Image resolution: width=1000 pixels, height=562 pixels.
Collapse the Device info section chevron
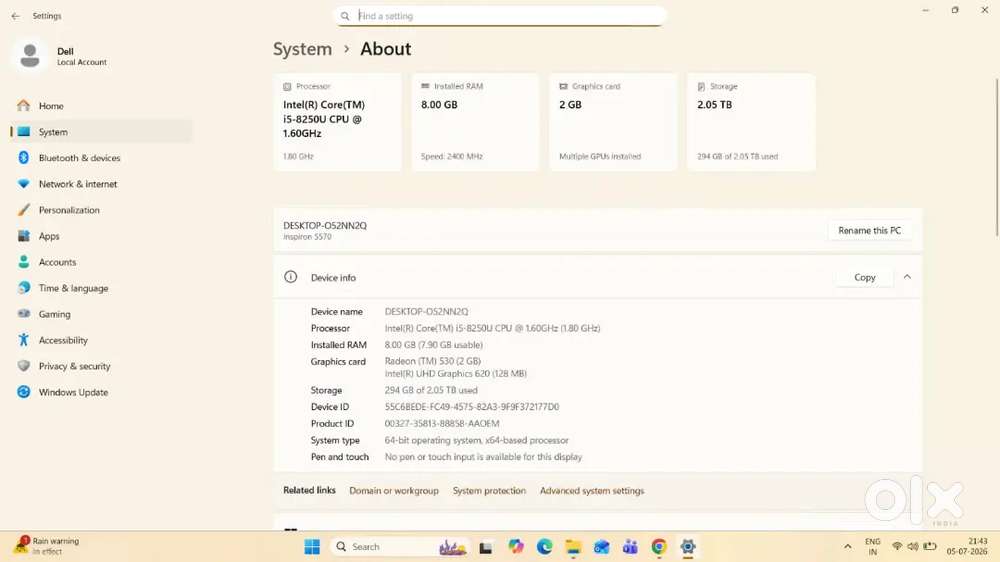[907, 277]
